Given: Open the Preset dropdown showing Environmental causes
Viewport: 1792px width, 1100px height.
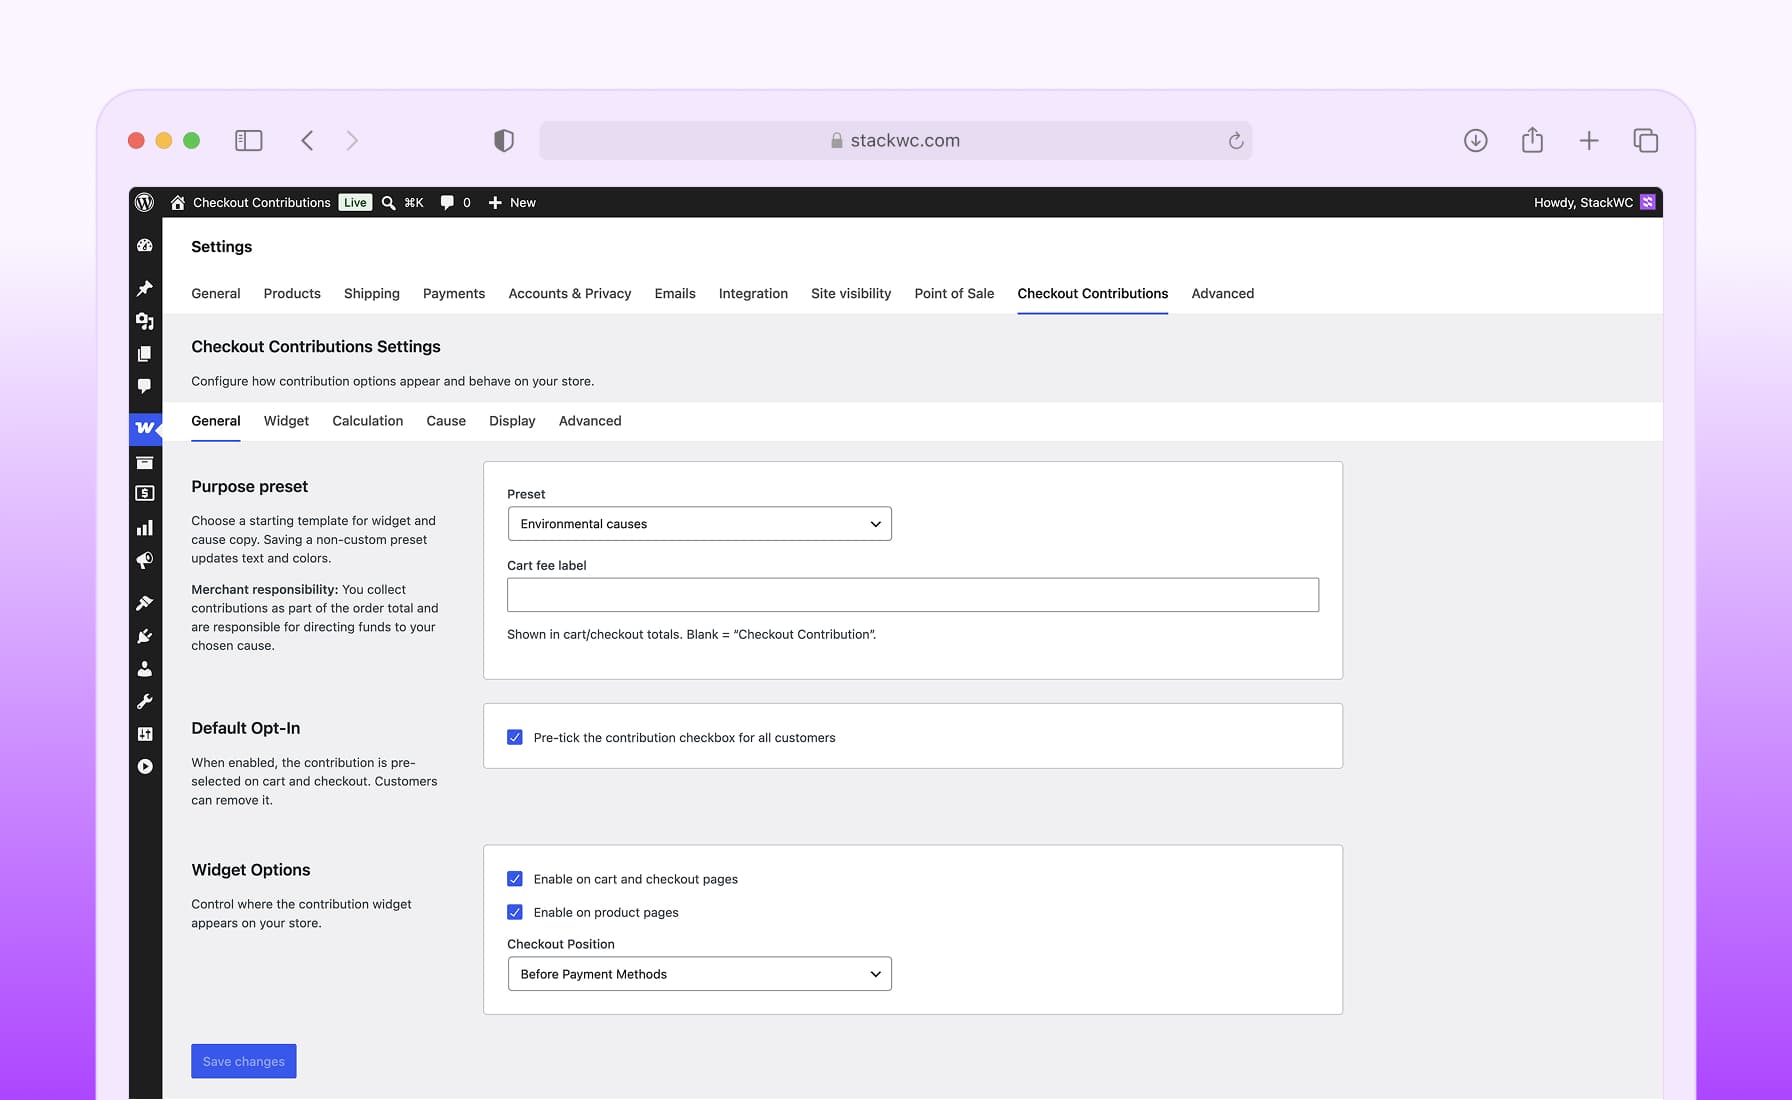Looking at the screenshot, I should [x=700, y=524].
